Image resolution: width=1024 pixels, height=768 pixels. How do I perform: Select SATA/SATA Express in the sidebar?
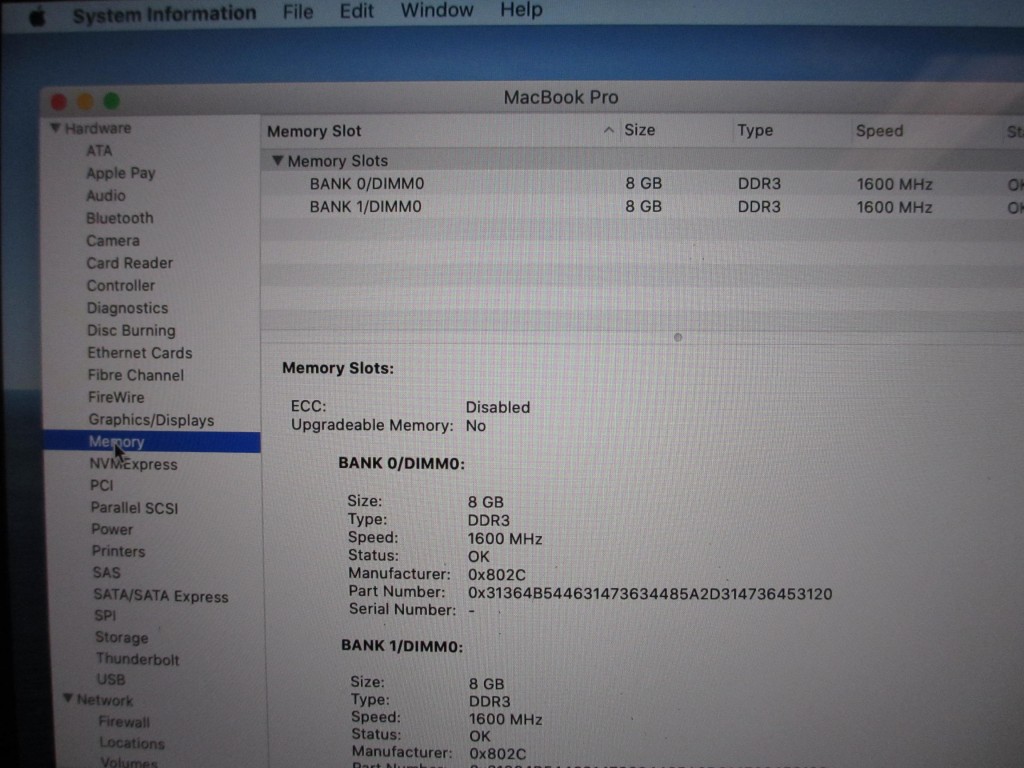pos(161,596)
